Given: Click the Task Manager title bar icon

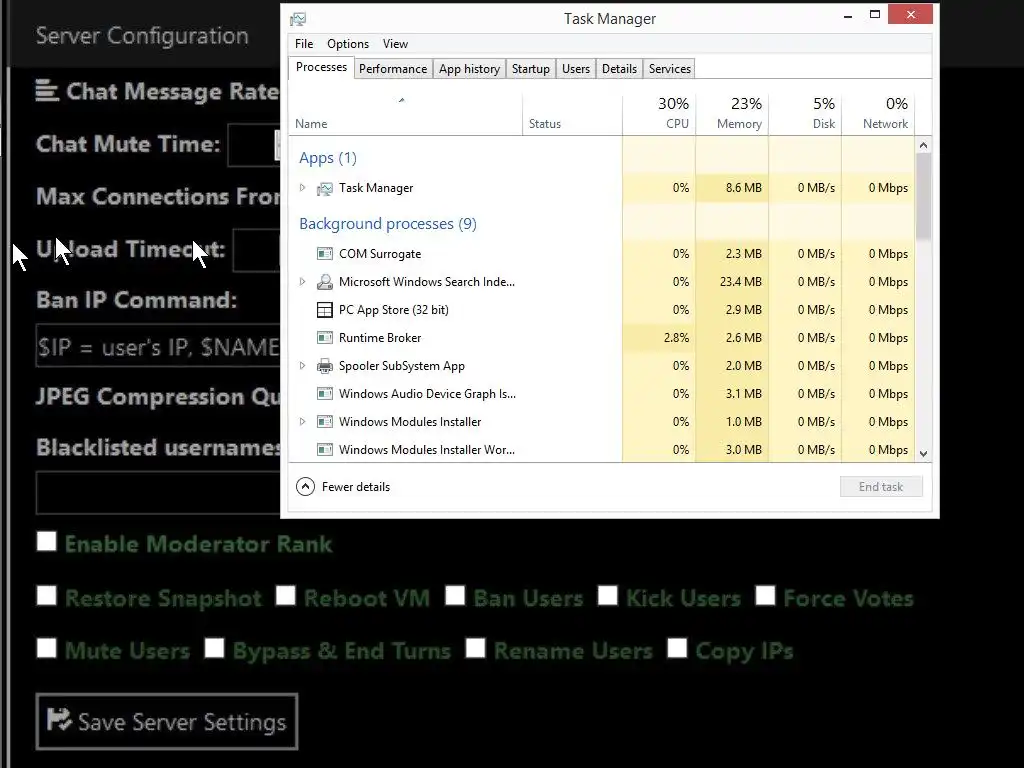Looking at the screenshot, I should point(298,19).
